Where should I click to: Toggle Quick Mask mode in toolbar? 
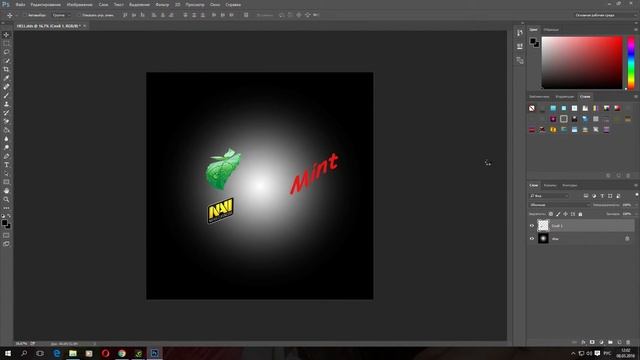(6, 236)
